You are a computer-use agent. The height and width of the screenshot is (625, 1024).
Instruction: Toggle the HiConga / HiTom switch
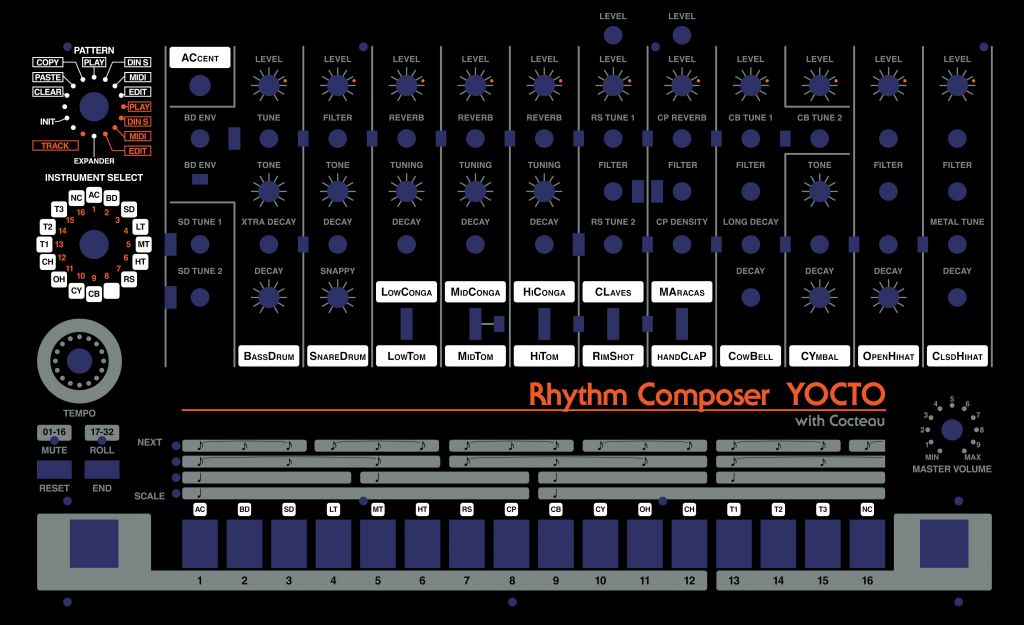pos(544,324)
